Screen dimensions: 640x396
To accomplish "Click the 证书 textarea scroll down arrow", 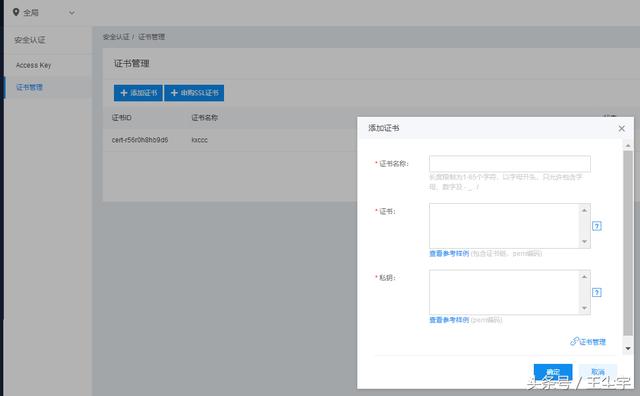I will pyautogui.click(x=584, y=242).
